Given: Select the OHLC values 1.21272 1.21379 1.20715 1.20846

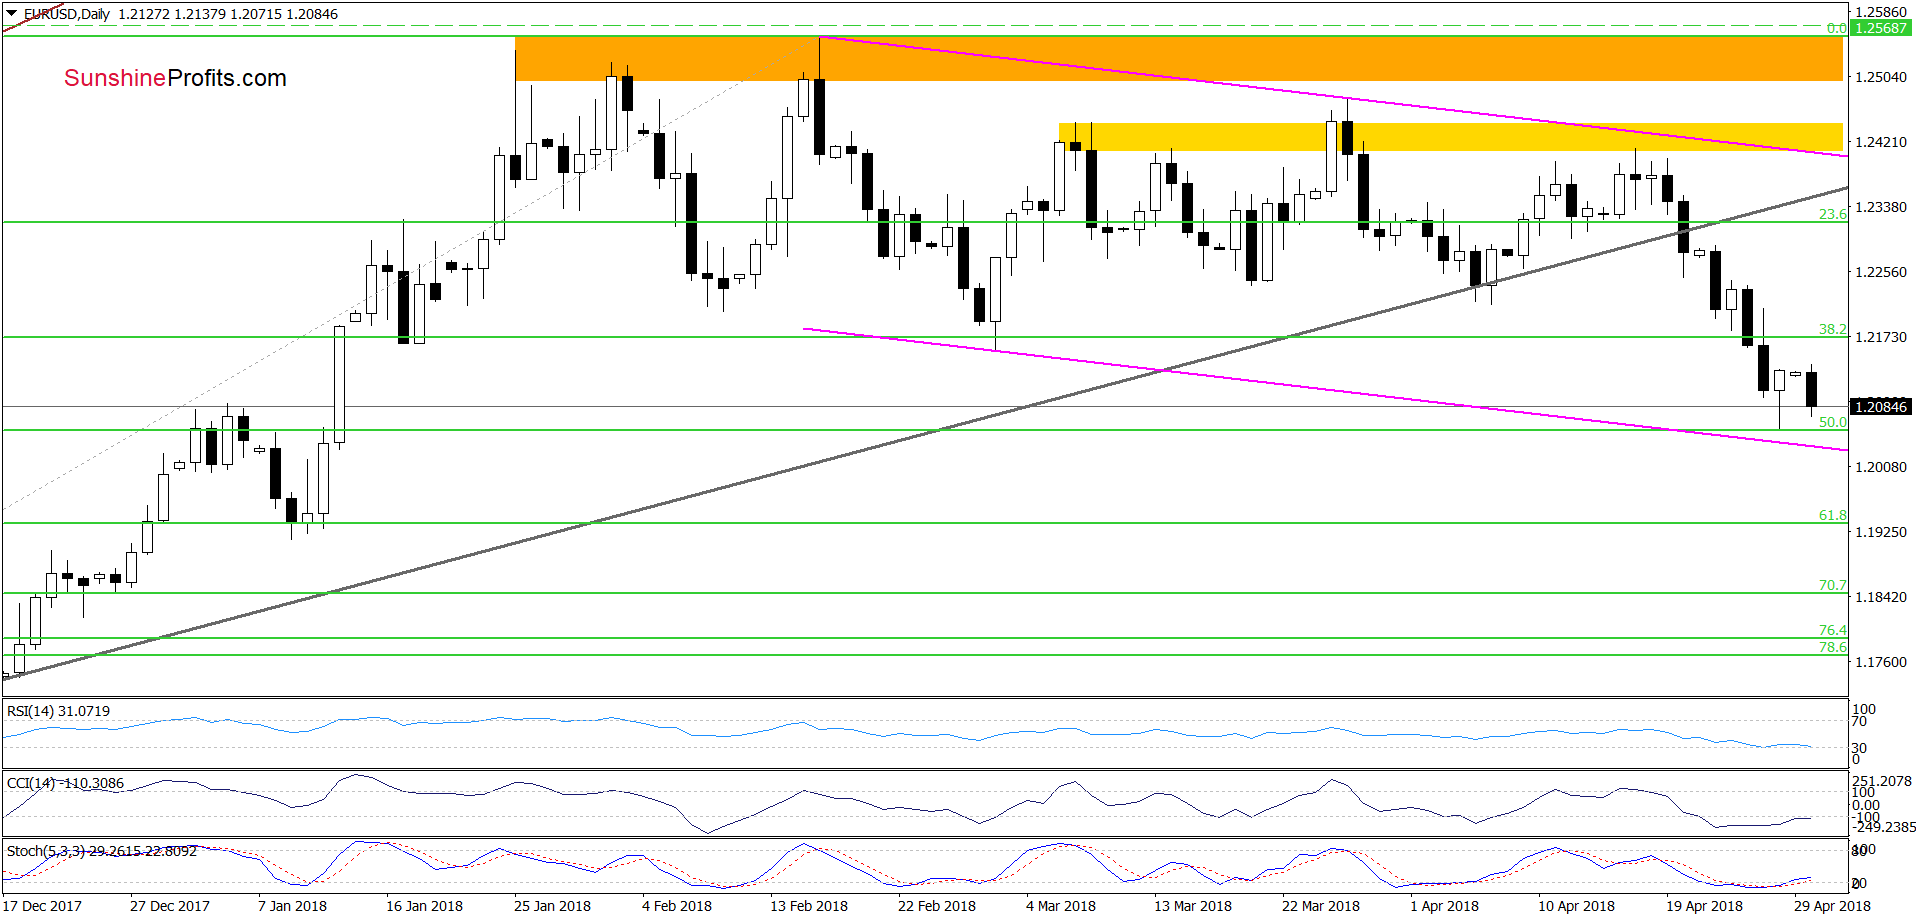Looking at the screenshot, I should 228,14.
